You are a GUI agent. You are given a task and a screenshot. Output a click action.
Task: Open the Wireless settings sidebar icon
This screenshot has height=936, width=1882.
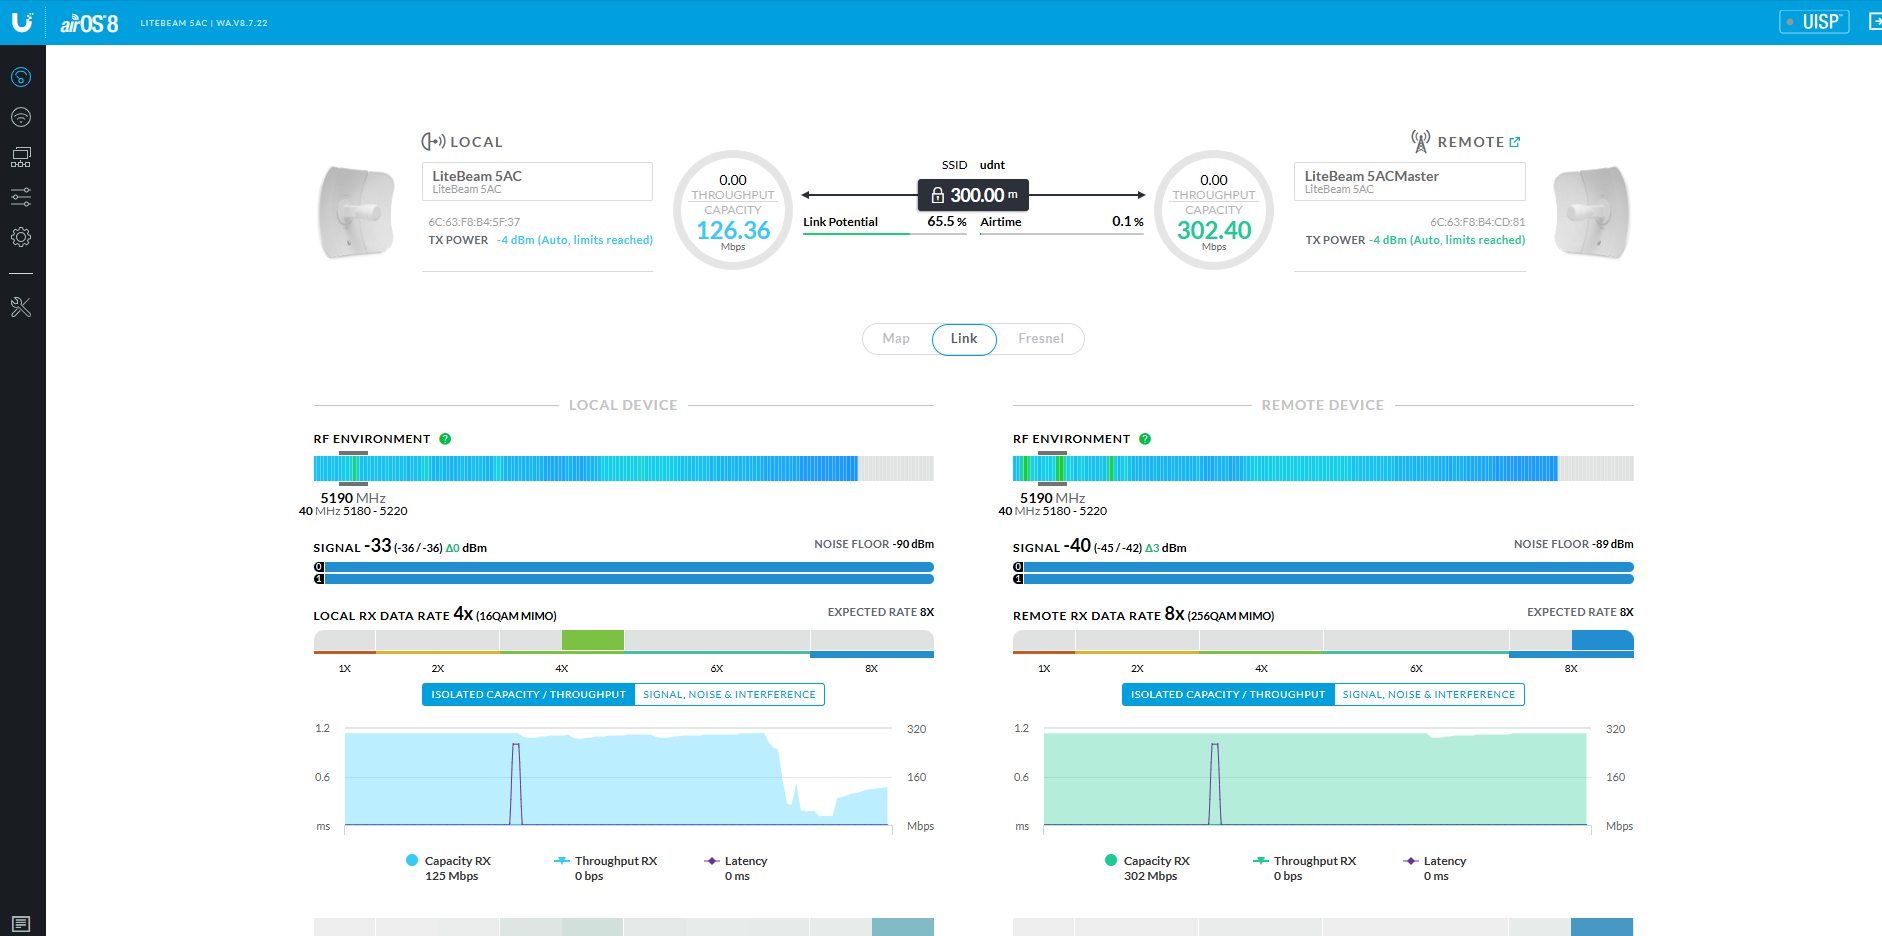tap(21, 117)
